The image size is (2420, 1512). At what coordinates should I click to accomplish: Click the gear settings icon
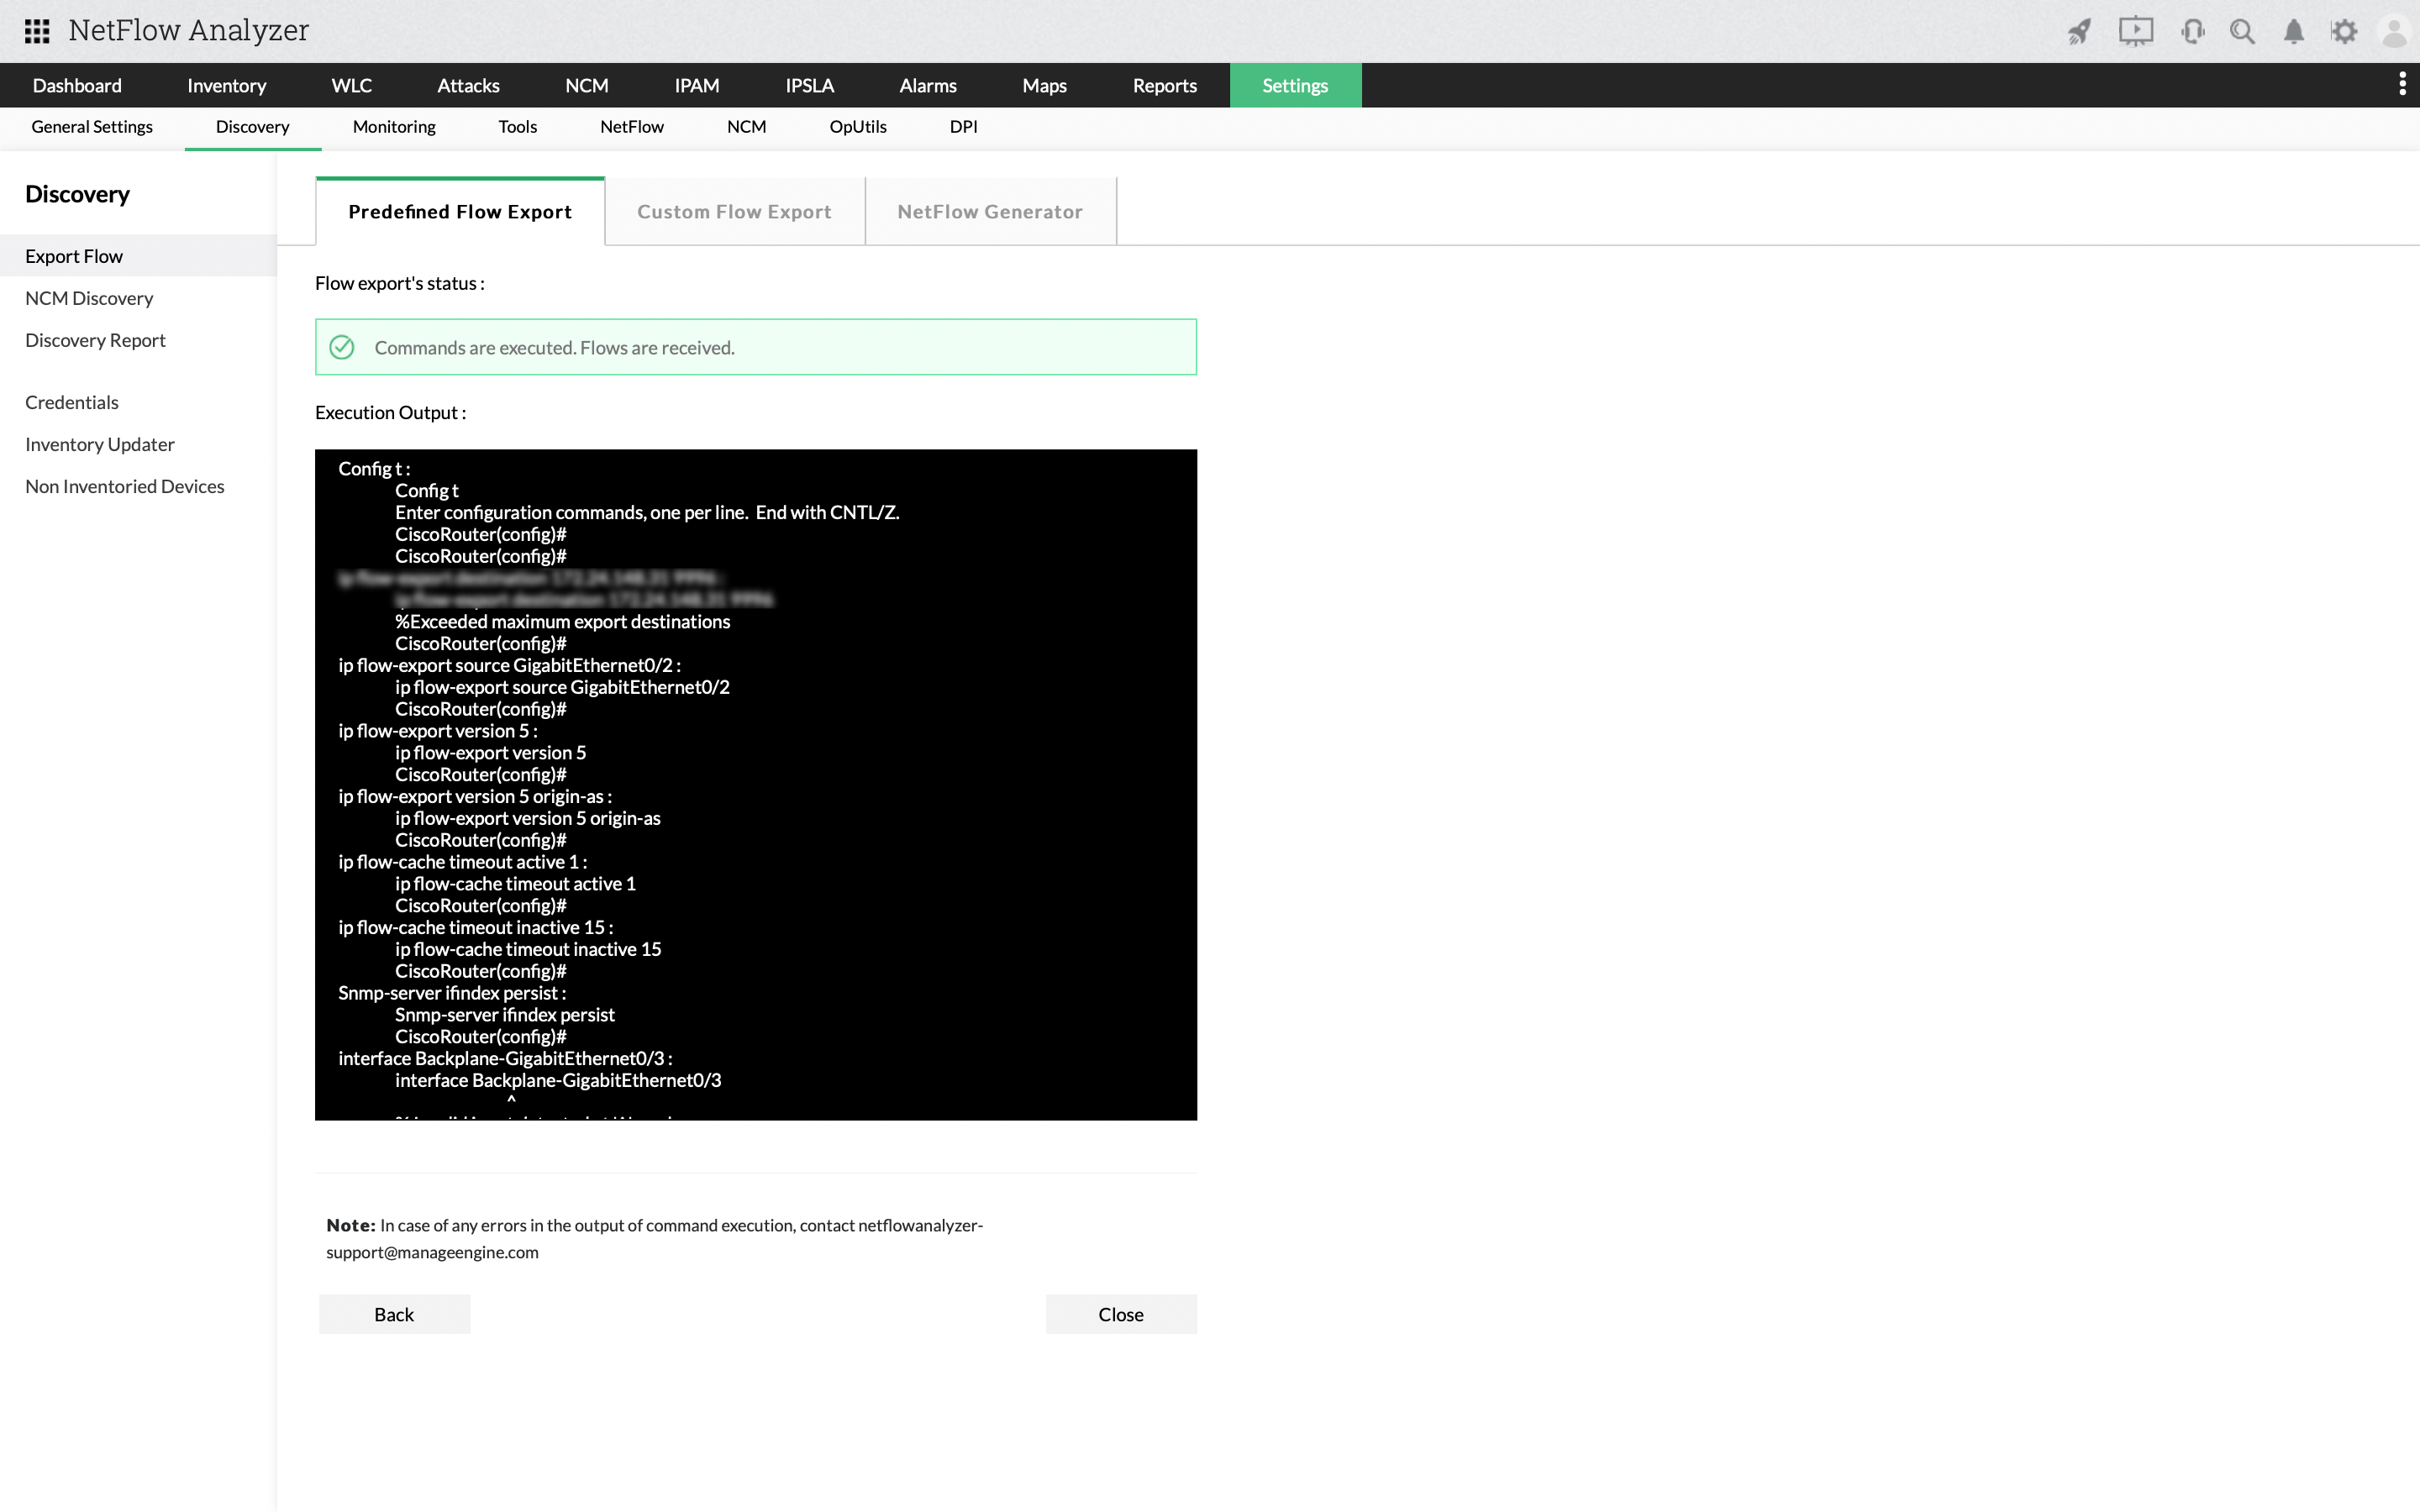(2344, 31)
